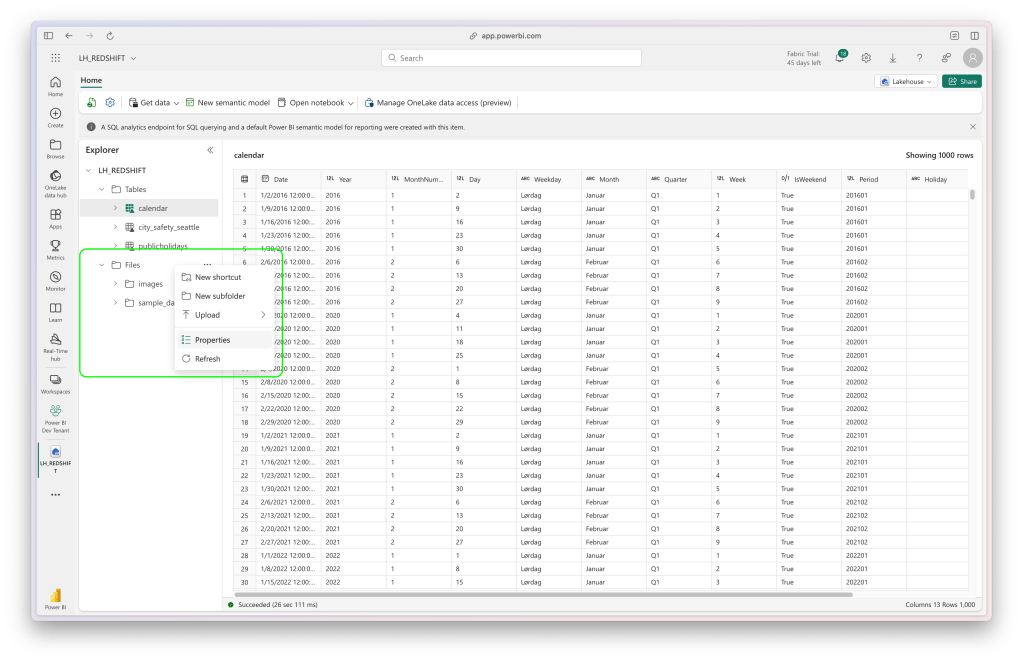Open Help via the question mark icon
This screenshot has height=662, width=1023.
[x=919, y=57]
